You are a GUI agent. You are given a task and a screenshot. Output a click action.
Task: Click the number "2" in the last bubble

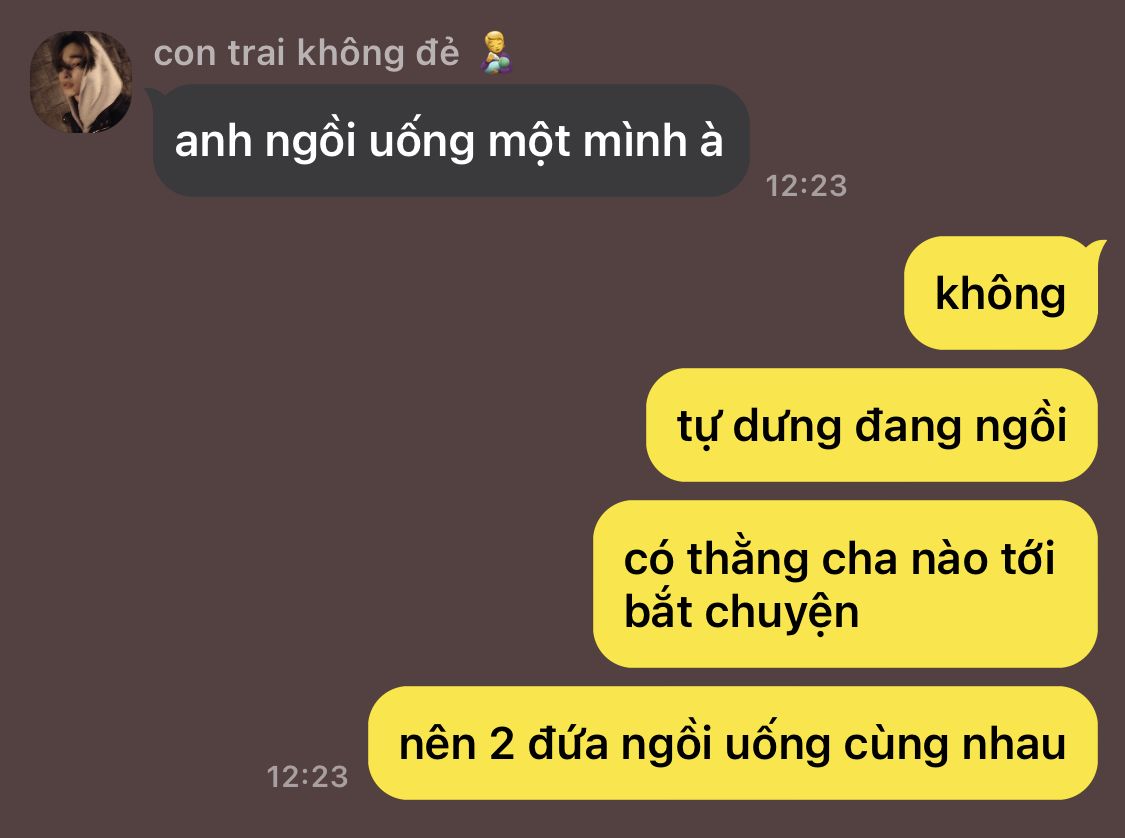pos(502,745)
